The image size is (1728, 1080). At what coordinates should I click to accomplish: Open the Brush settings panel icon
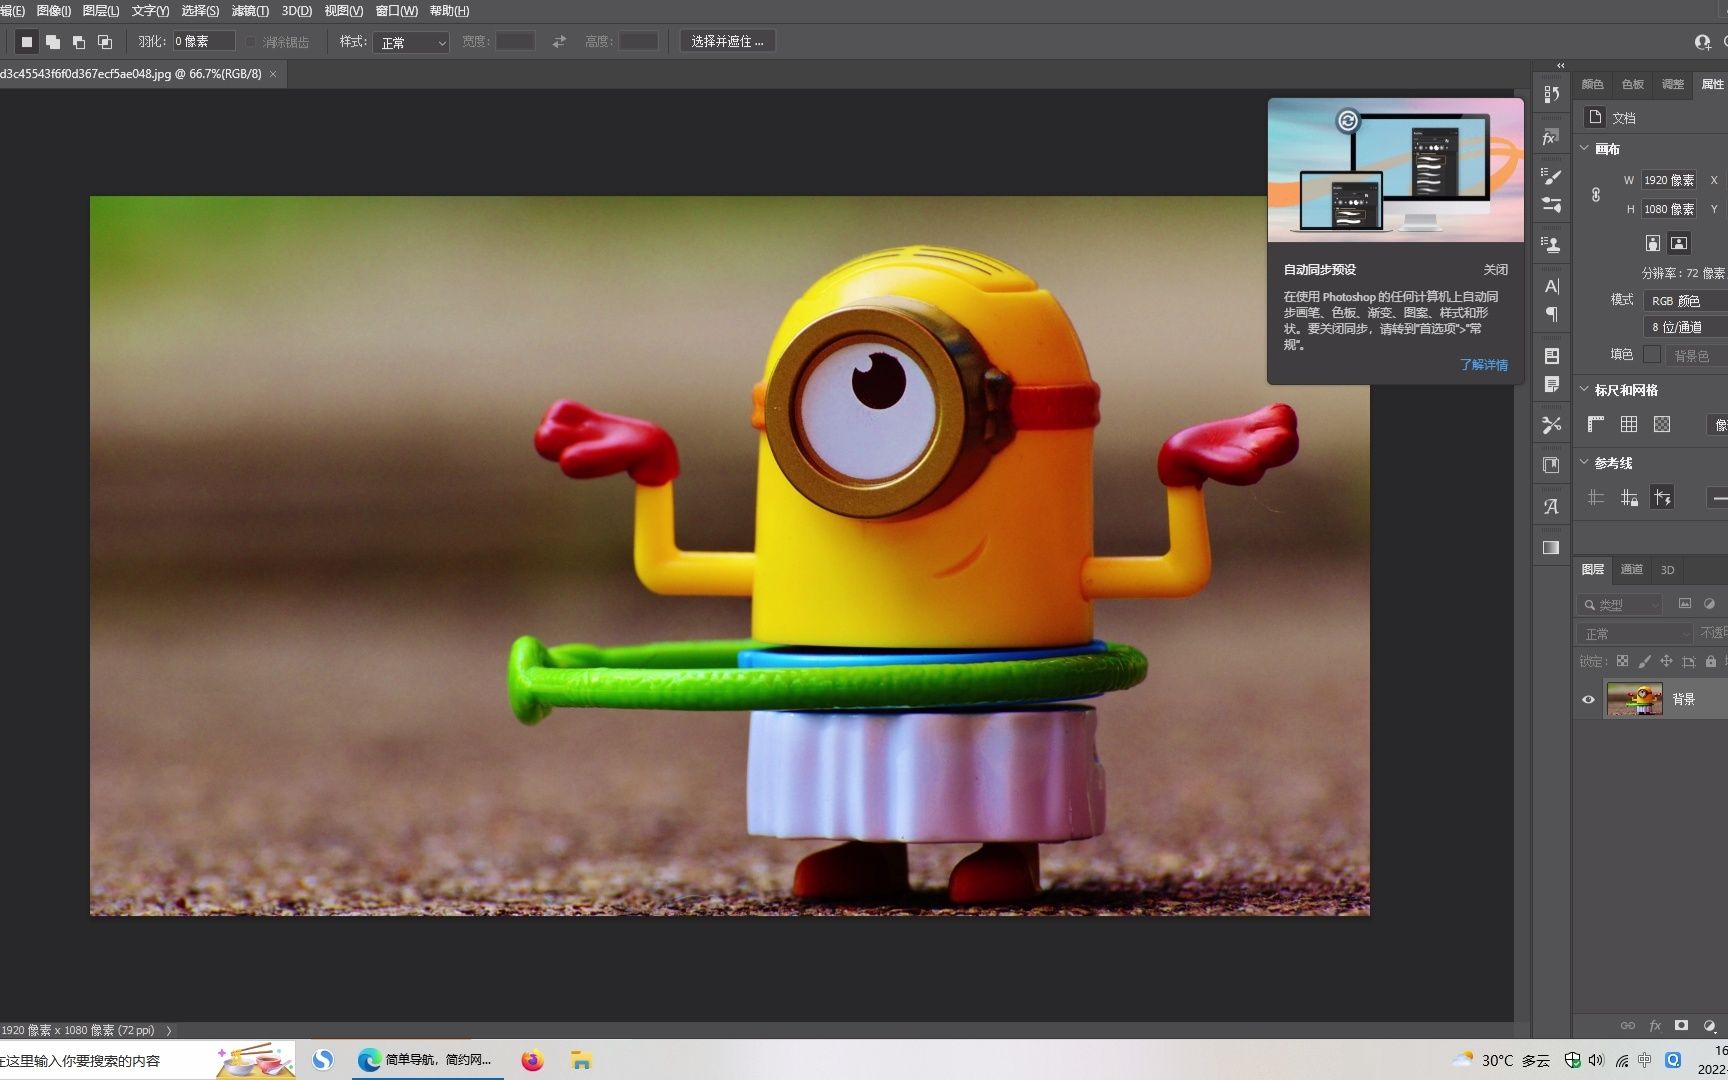point(1552,177)
